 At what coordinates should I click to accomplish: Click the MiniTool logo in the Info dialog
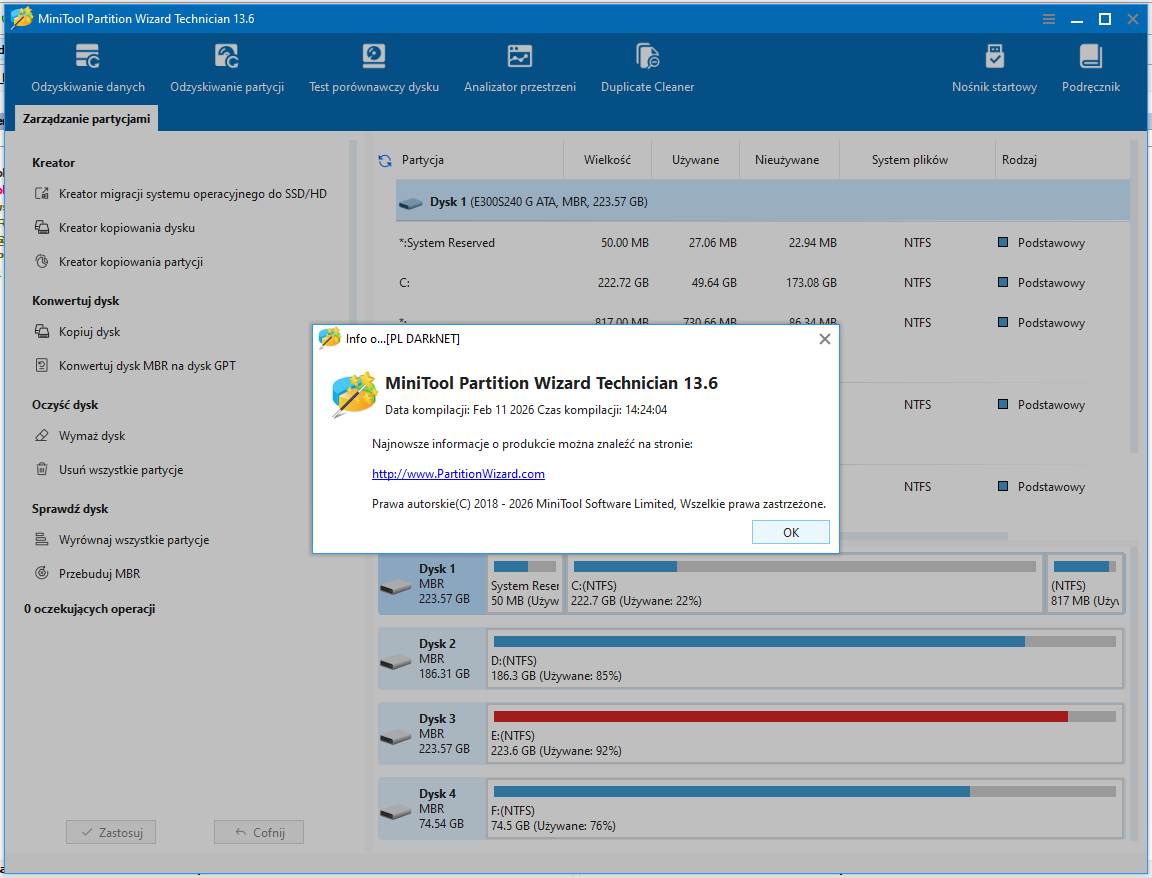point(354,395)
